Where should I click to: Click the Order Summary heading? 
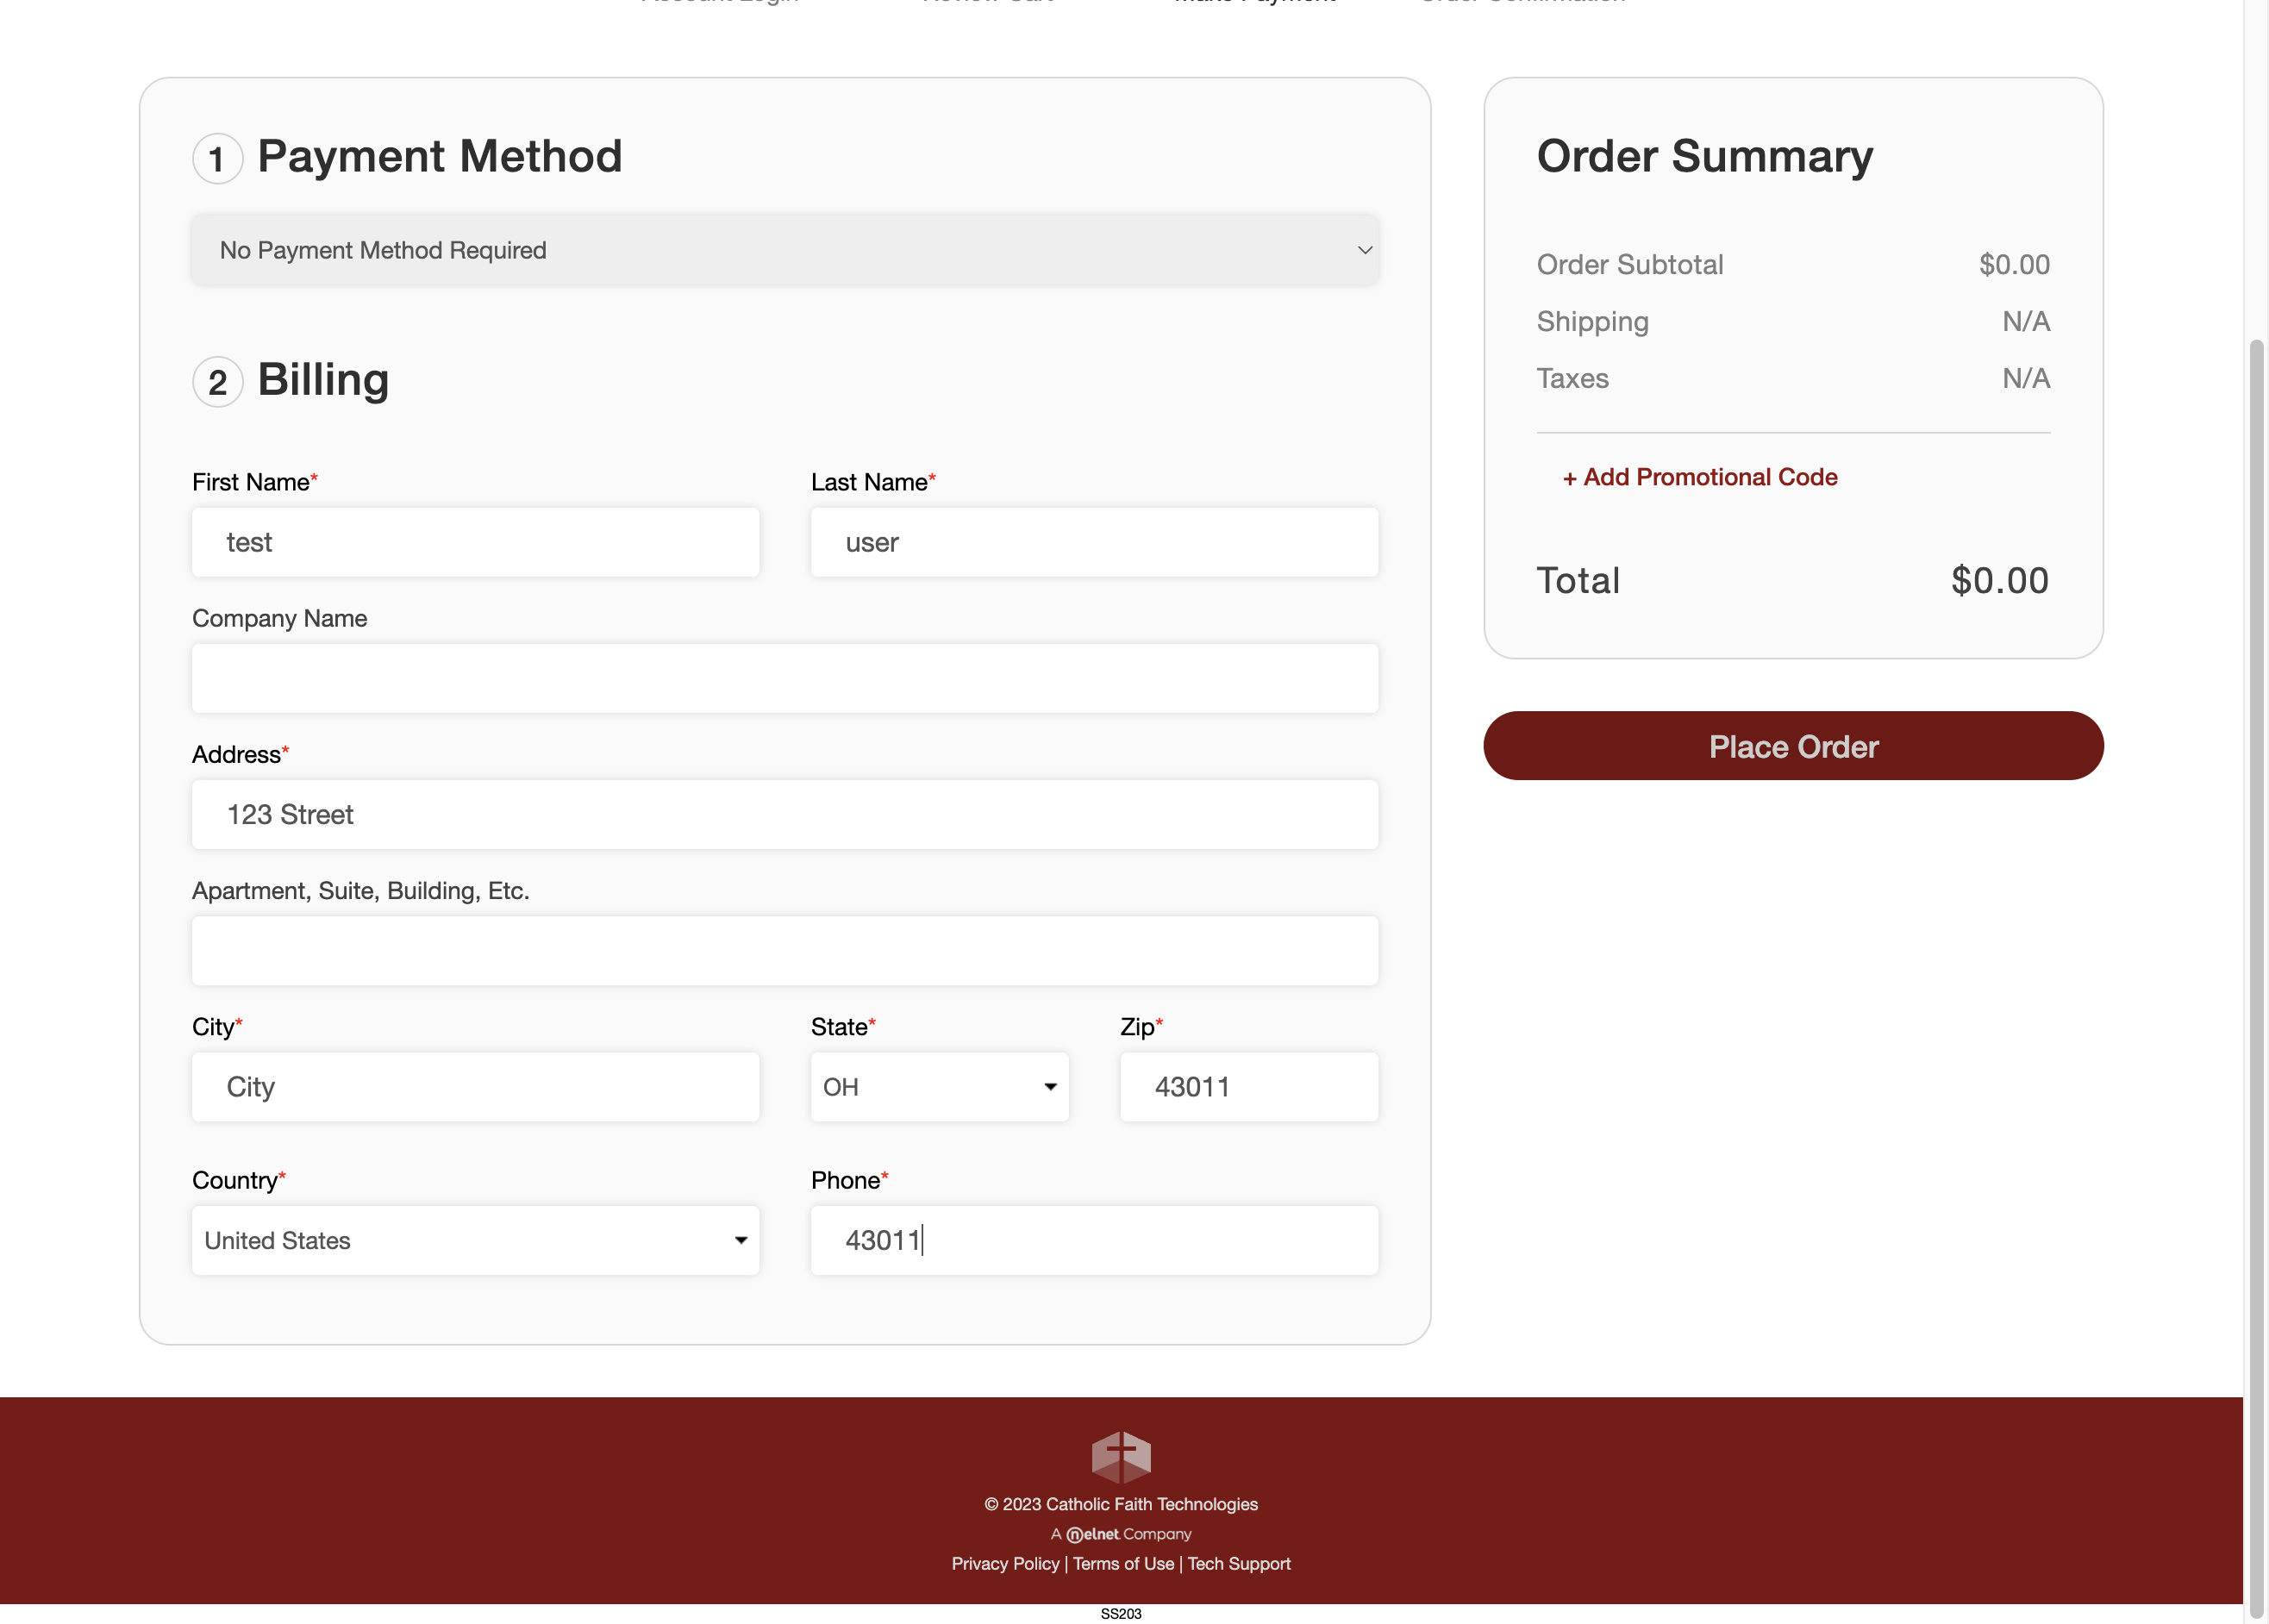1705,156
